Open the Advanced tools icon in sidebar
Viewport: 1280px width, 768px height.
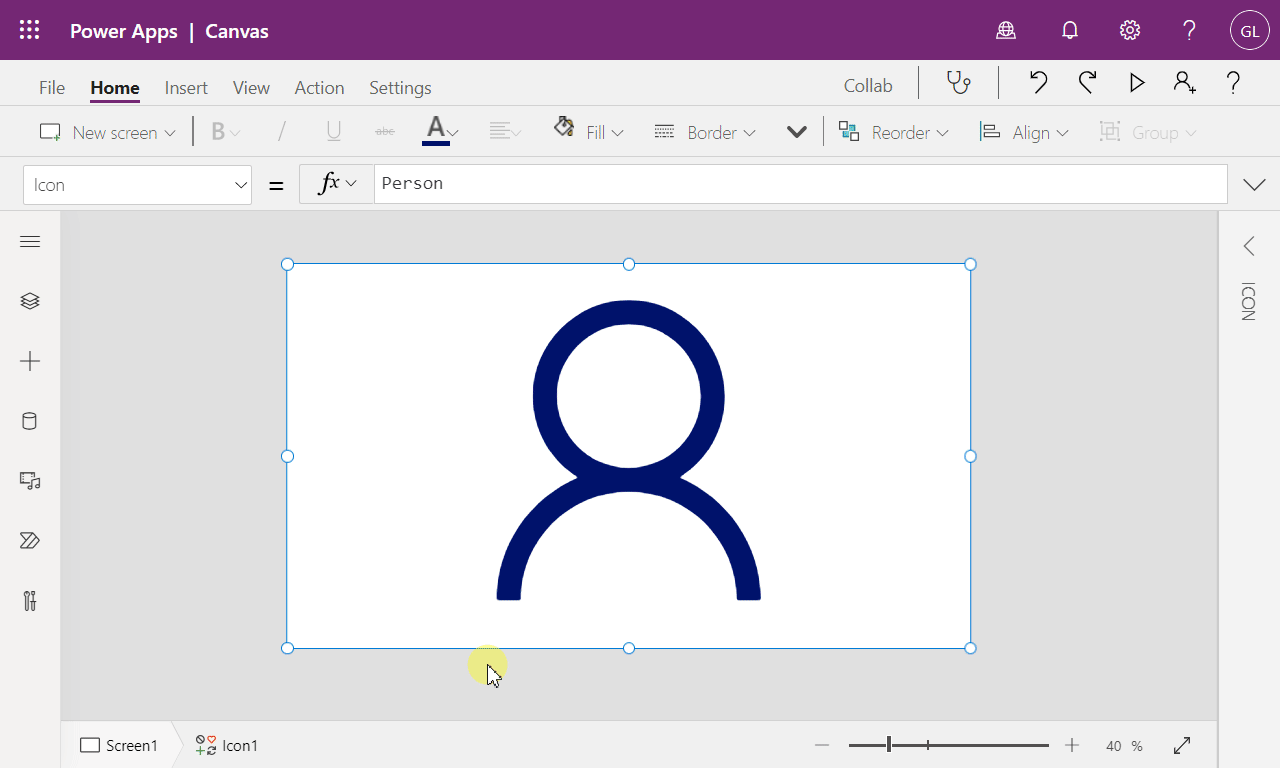(30, 601)
